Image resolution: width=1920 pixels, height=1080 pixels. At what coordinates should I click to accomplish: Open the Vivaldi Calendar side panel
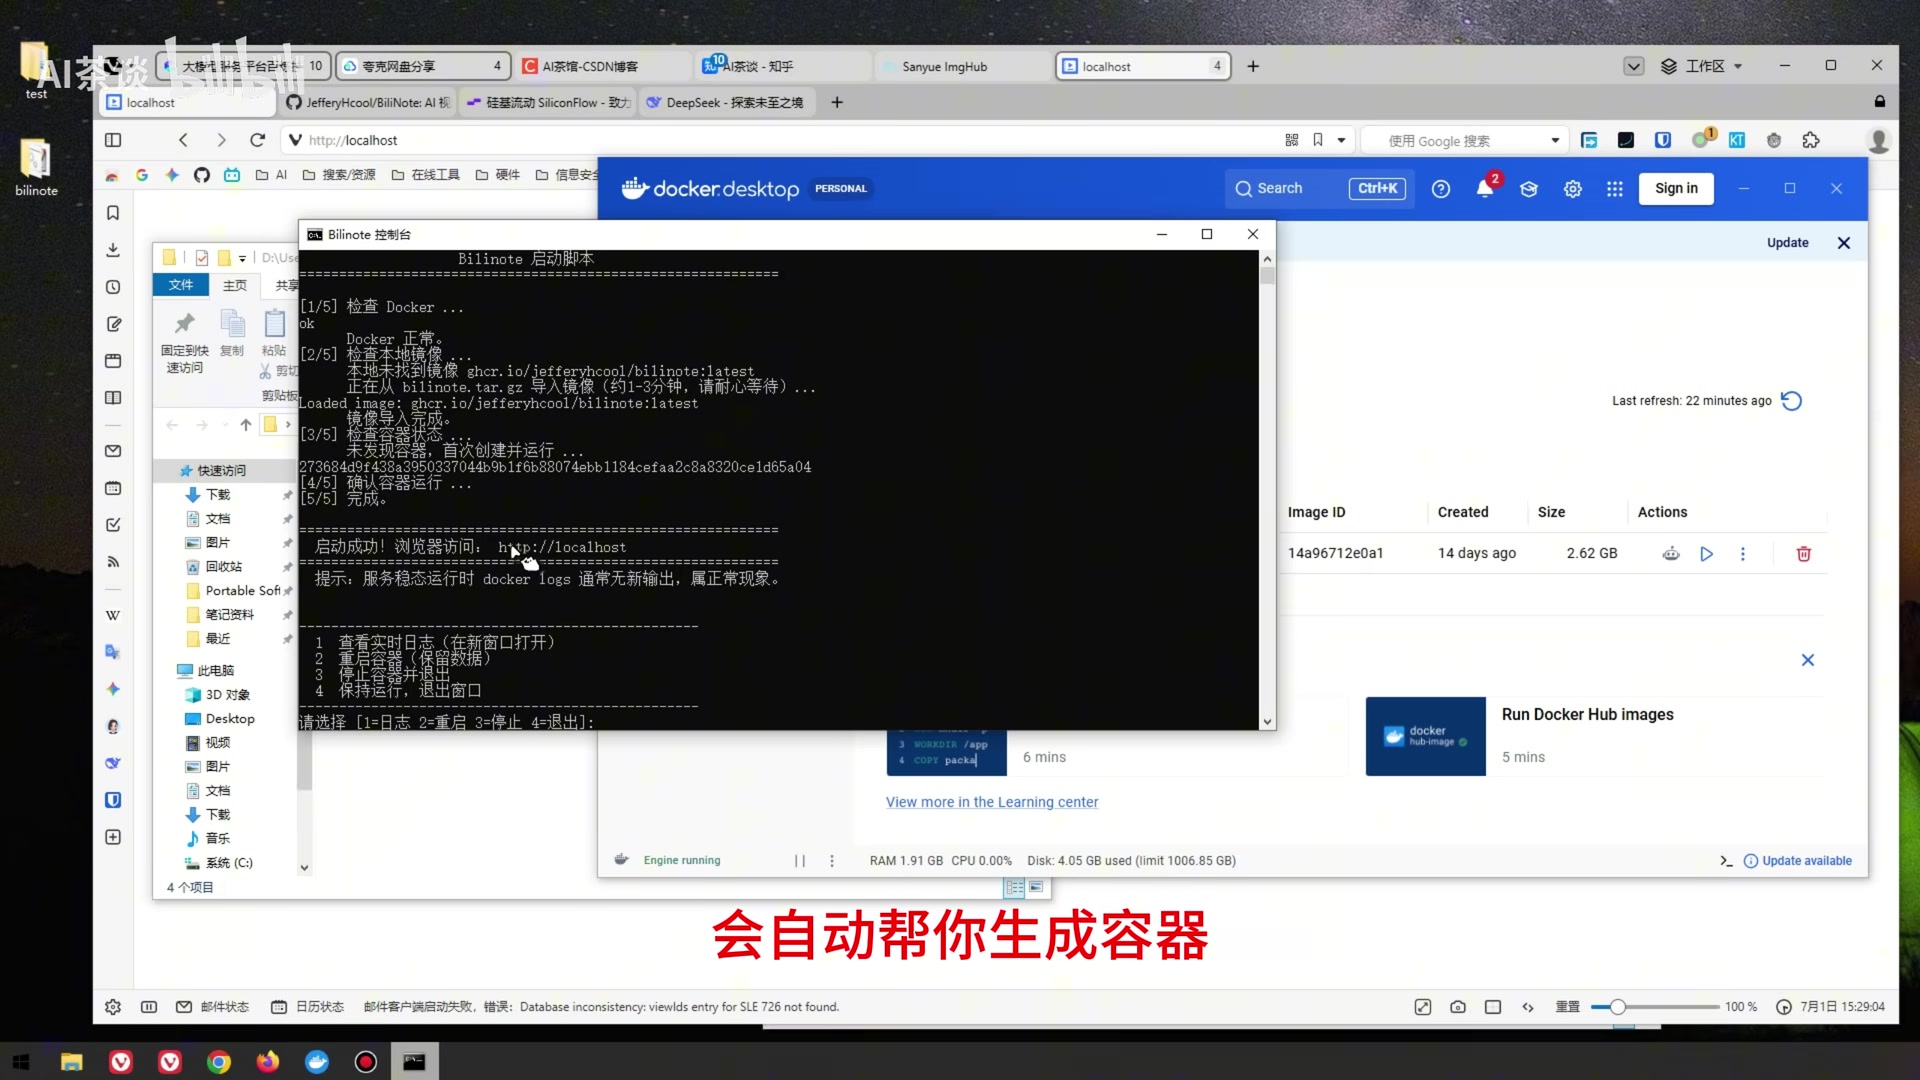[113, 488]
